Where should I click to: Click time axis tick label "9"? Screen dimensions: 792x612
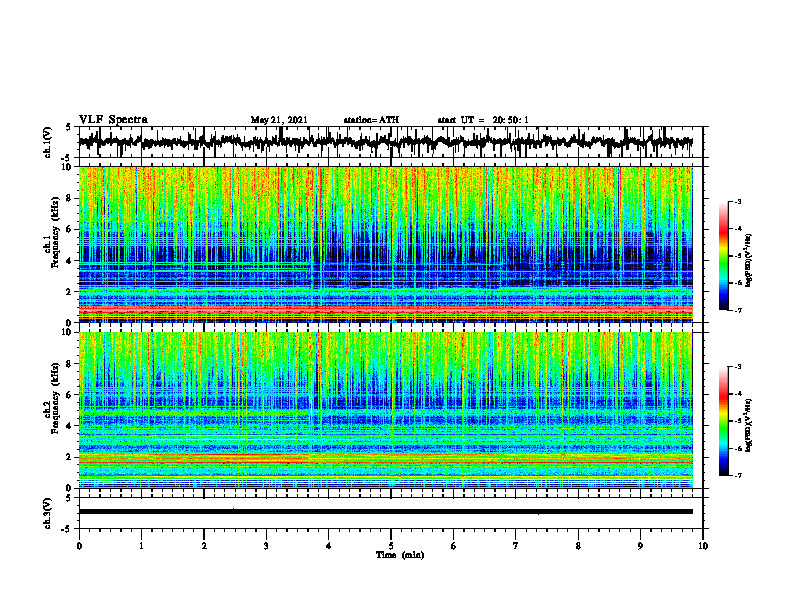[x=640, y=546]
